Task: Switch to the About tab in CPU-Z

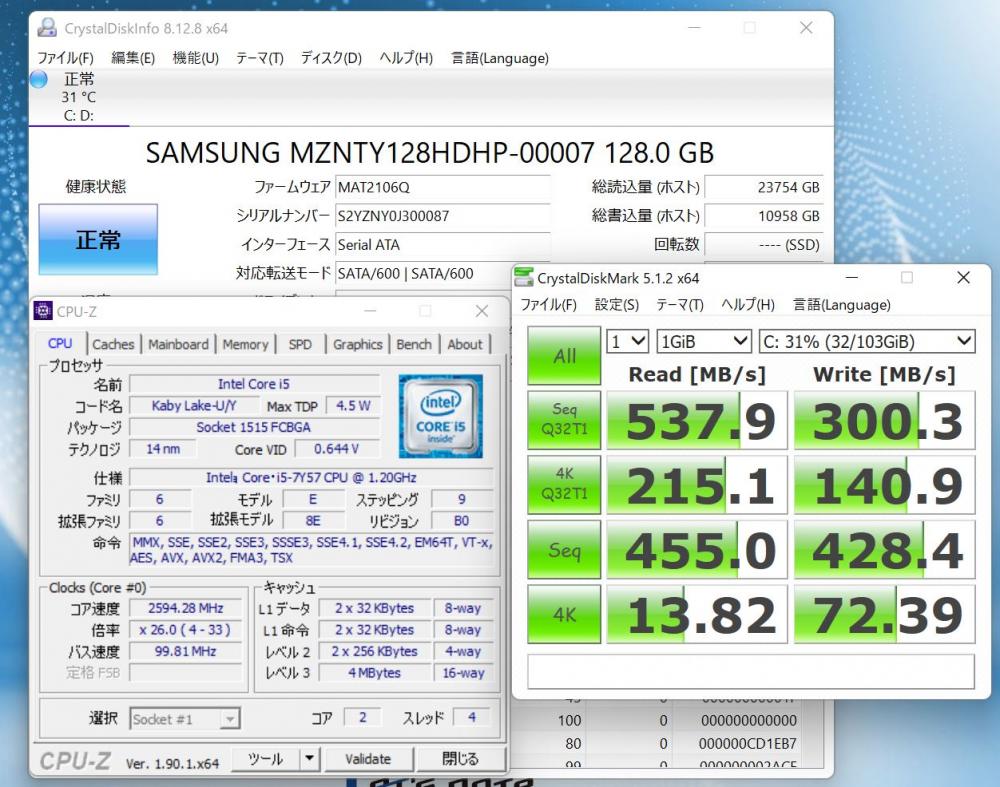Action: (465, 344)
